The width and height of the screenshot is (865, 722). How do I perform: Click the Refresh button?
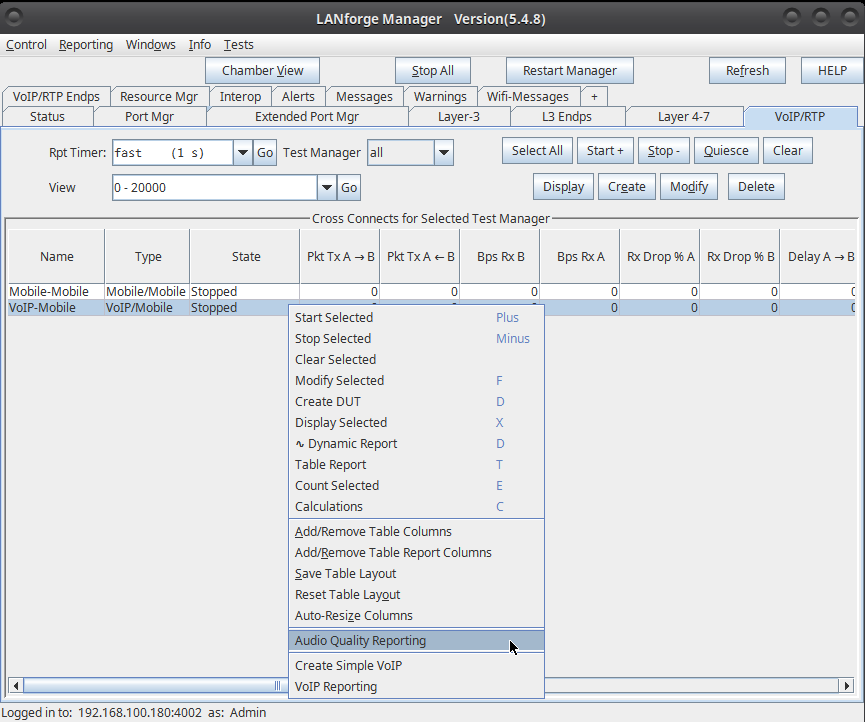point(747,71)
